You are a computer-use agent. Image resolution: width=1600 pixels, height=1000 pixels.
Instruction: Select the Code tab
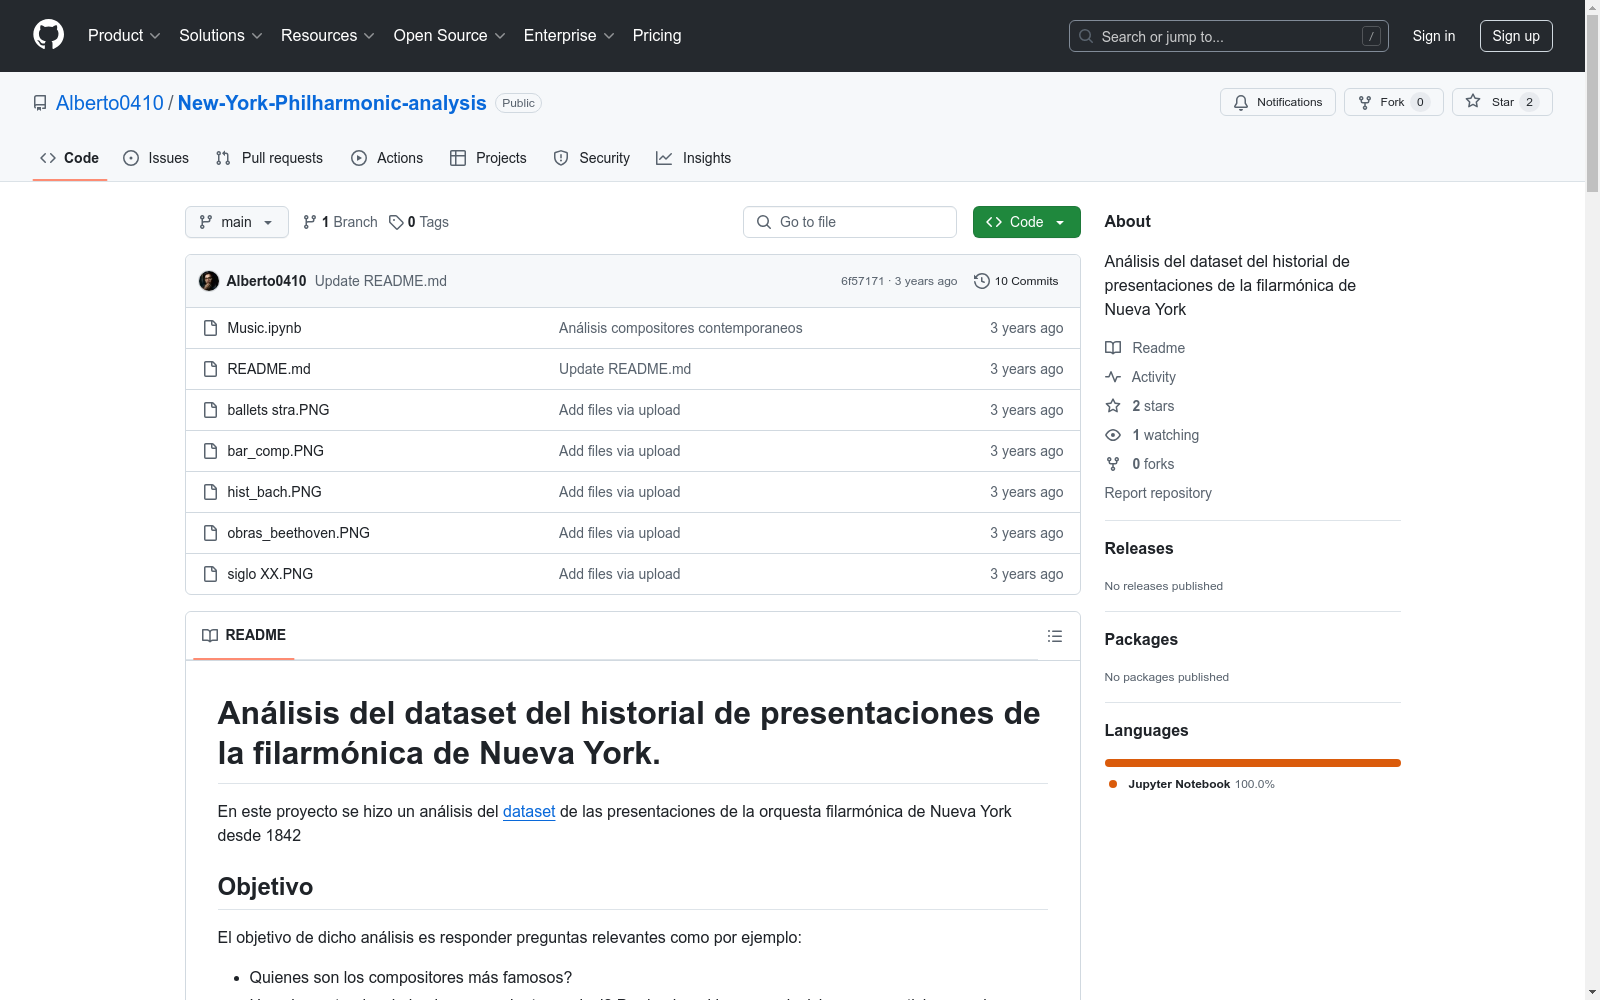tap(70, 158)
